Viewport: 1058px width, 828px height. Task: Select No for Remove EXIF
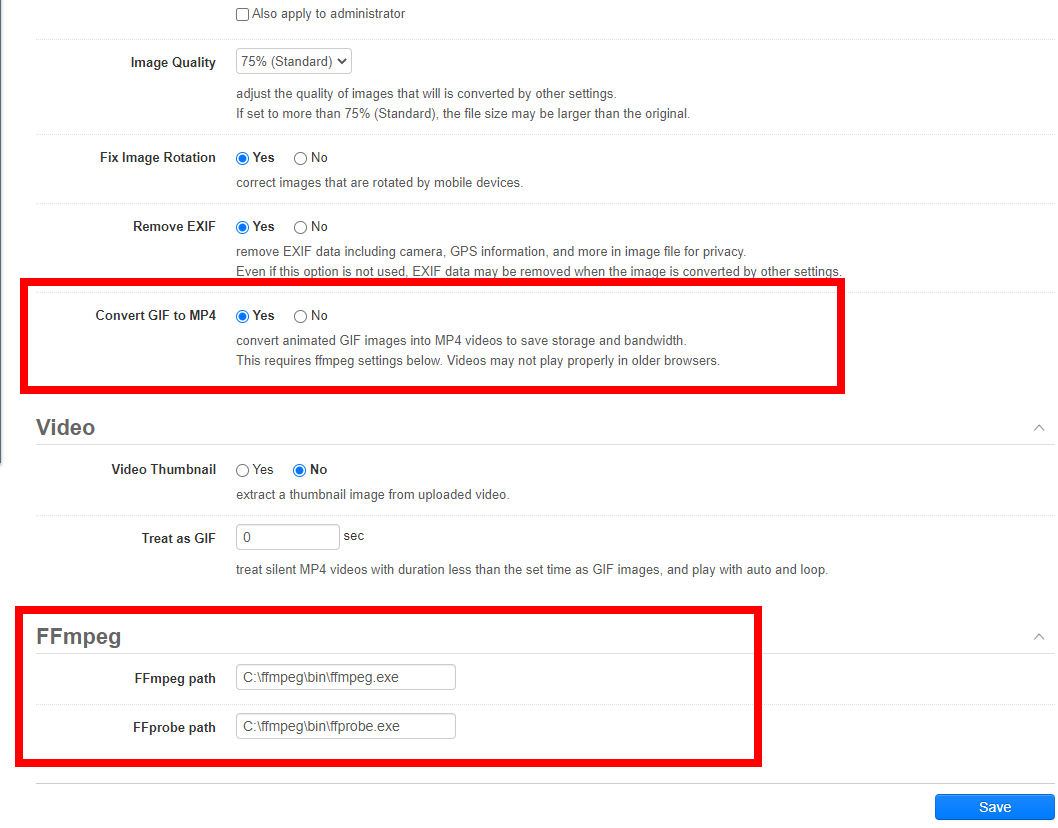tap(300, 227)
